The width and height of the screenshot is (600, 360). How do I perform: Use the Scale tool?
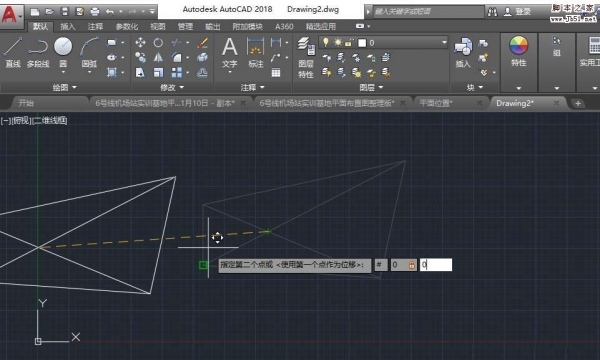(158, 72)
